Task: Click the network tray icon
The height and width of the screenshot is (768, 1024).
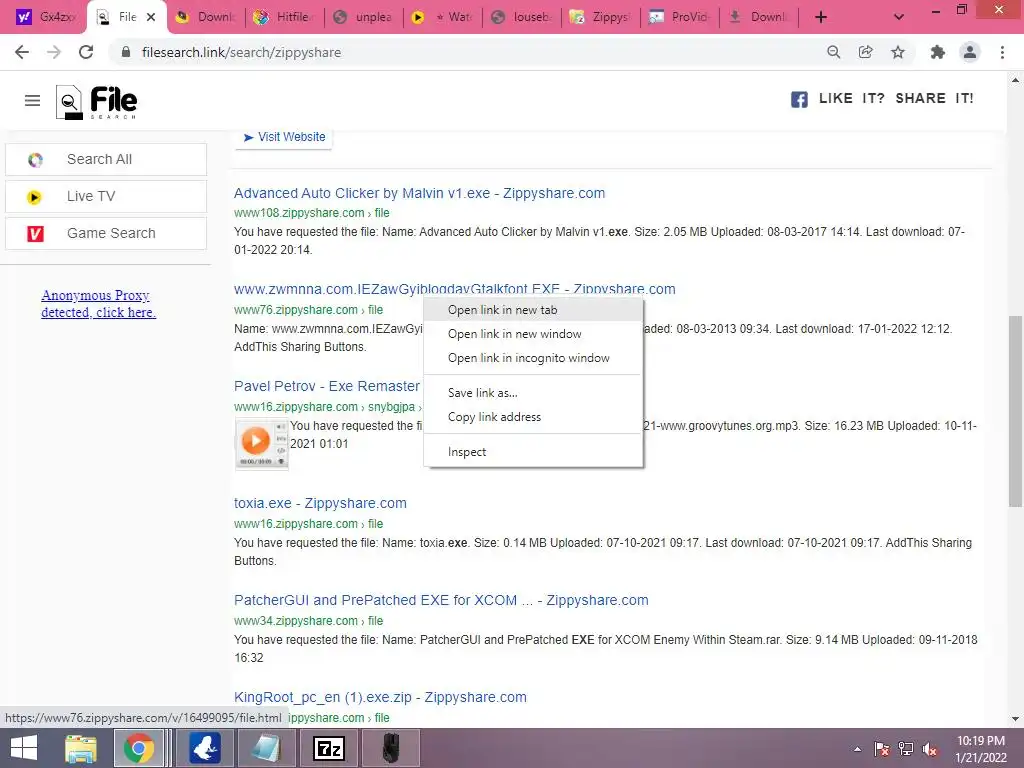Action: 906,749
